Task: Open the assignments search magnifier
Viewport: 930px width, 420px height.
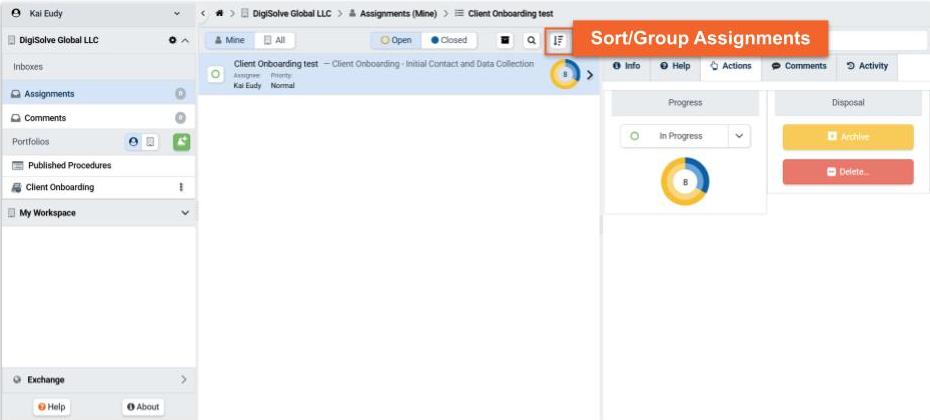Action: [531, 41]
